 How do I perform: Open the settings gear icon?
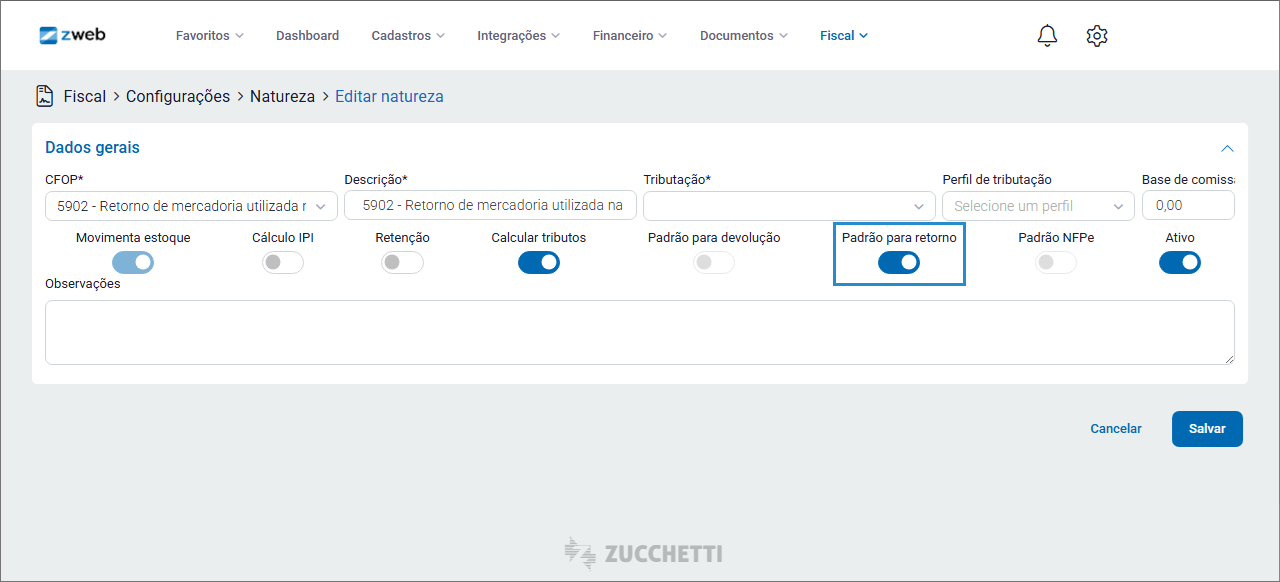(1097, 36)
